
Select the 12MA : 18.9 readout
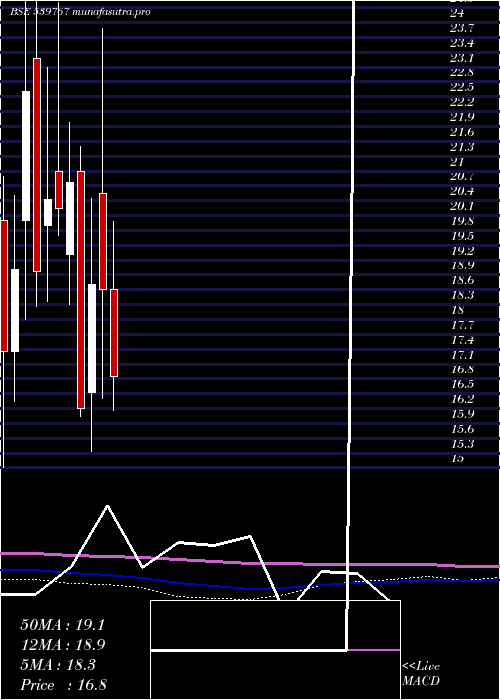pos(62,645)
